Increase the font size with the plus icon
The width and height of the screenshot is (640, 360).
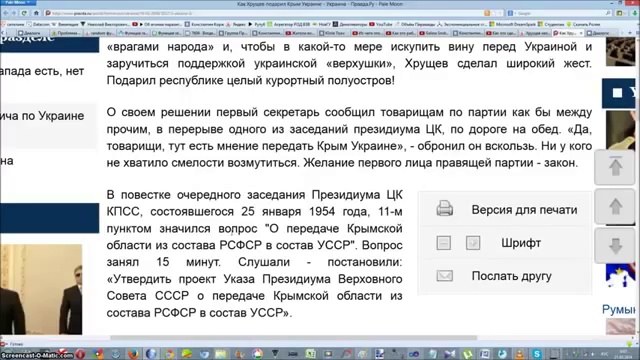pyautogui.click(x=473, y=243)
